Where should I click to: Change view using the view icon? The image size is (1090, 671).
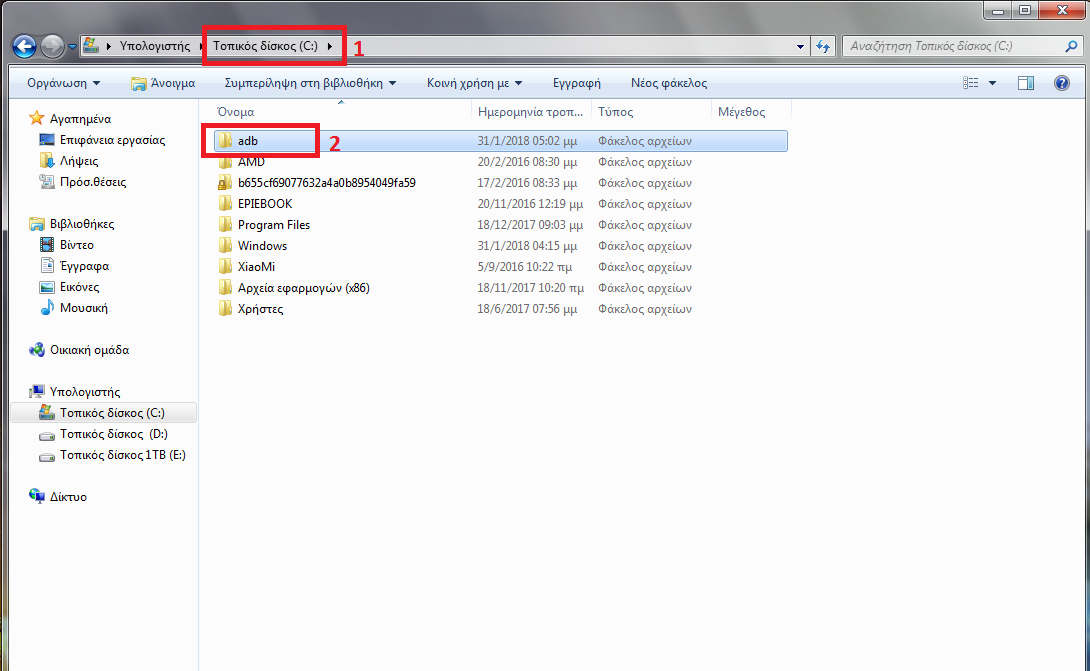coord(970,83)
